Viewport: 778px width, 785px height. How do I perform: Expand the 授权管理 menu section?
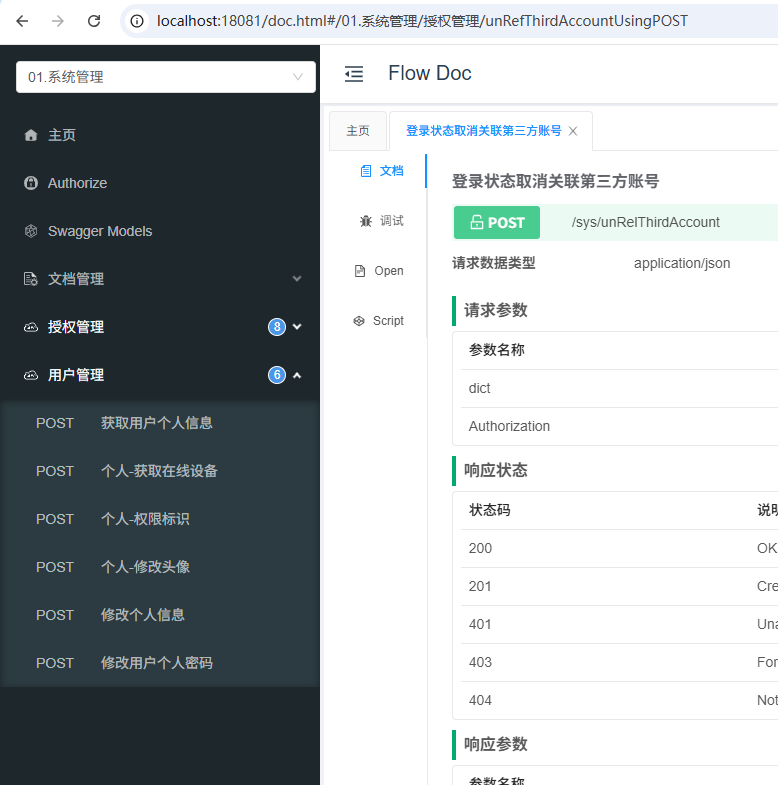(x=297, y=327)
